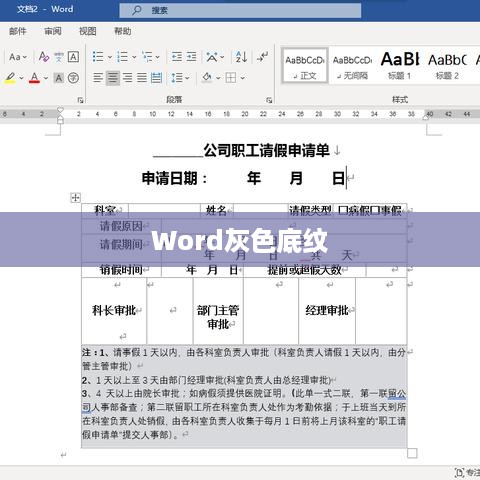The height and width of the screenshot is (480, 480).
Task: Click the 经理审批 table cell
Action: 327,311
